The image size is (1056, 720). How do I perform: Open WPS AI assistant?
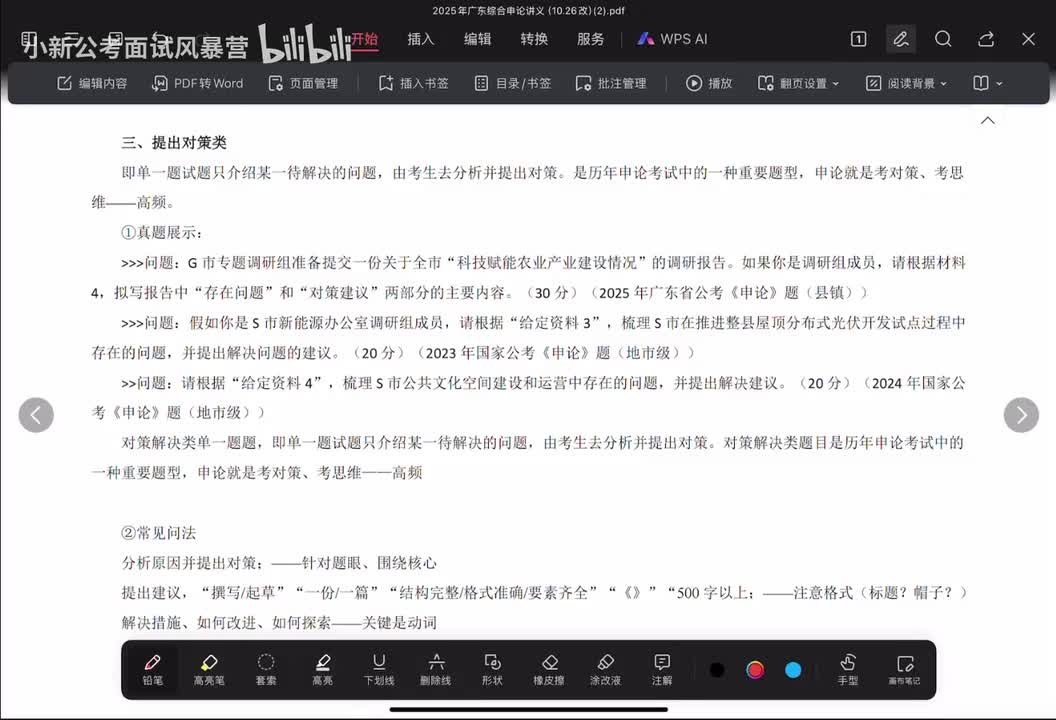tap(673, 39)
